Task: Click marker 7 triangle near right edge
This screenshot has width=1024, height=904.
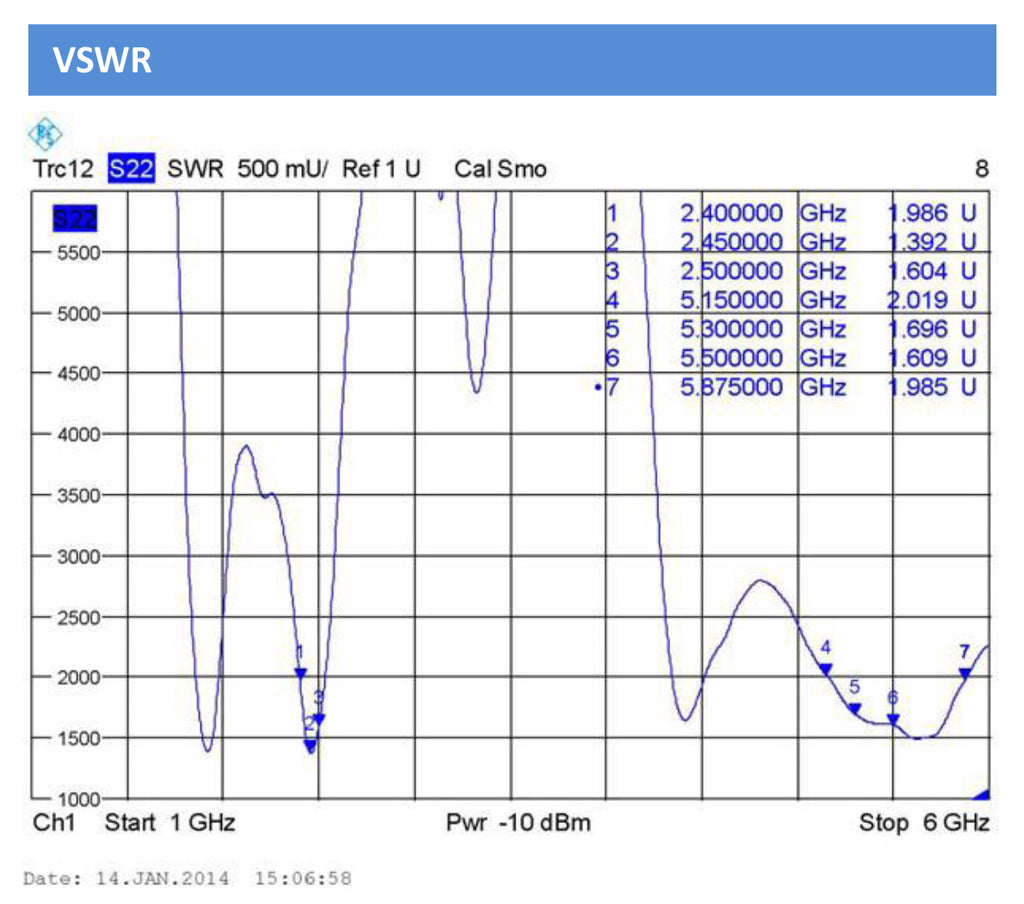Action: (965, 673)
